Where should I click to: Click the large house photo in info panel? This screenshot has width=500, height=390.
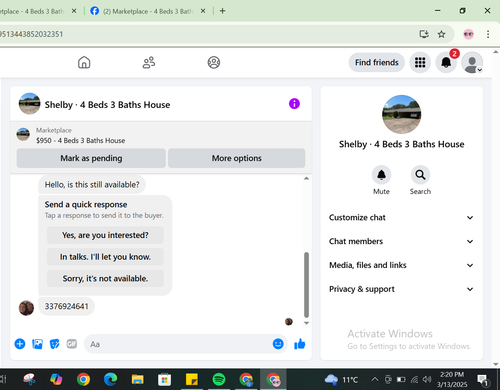click(401, 114)
